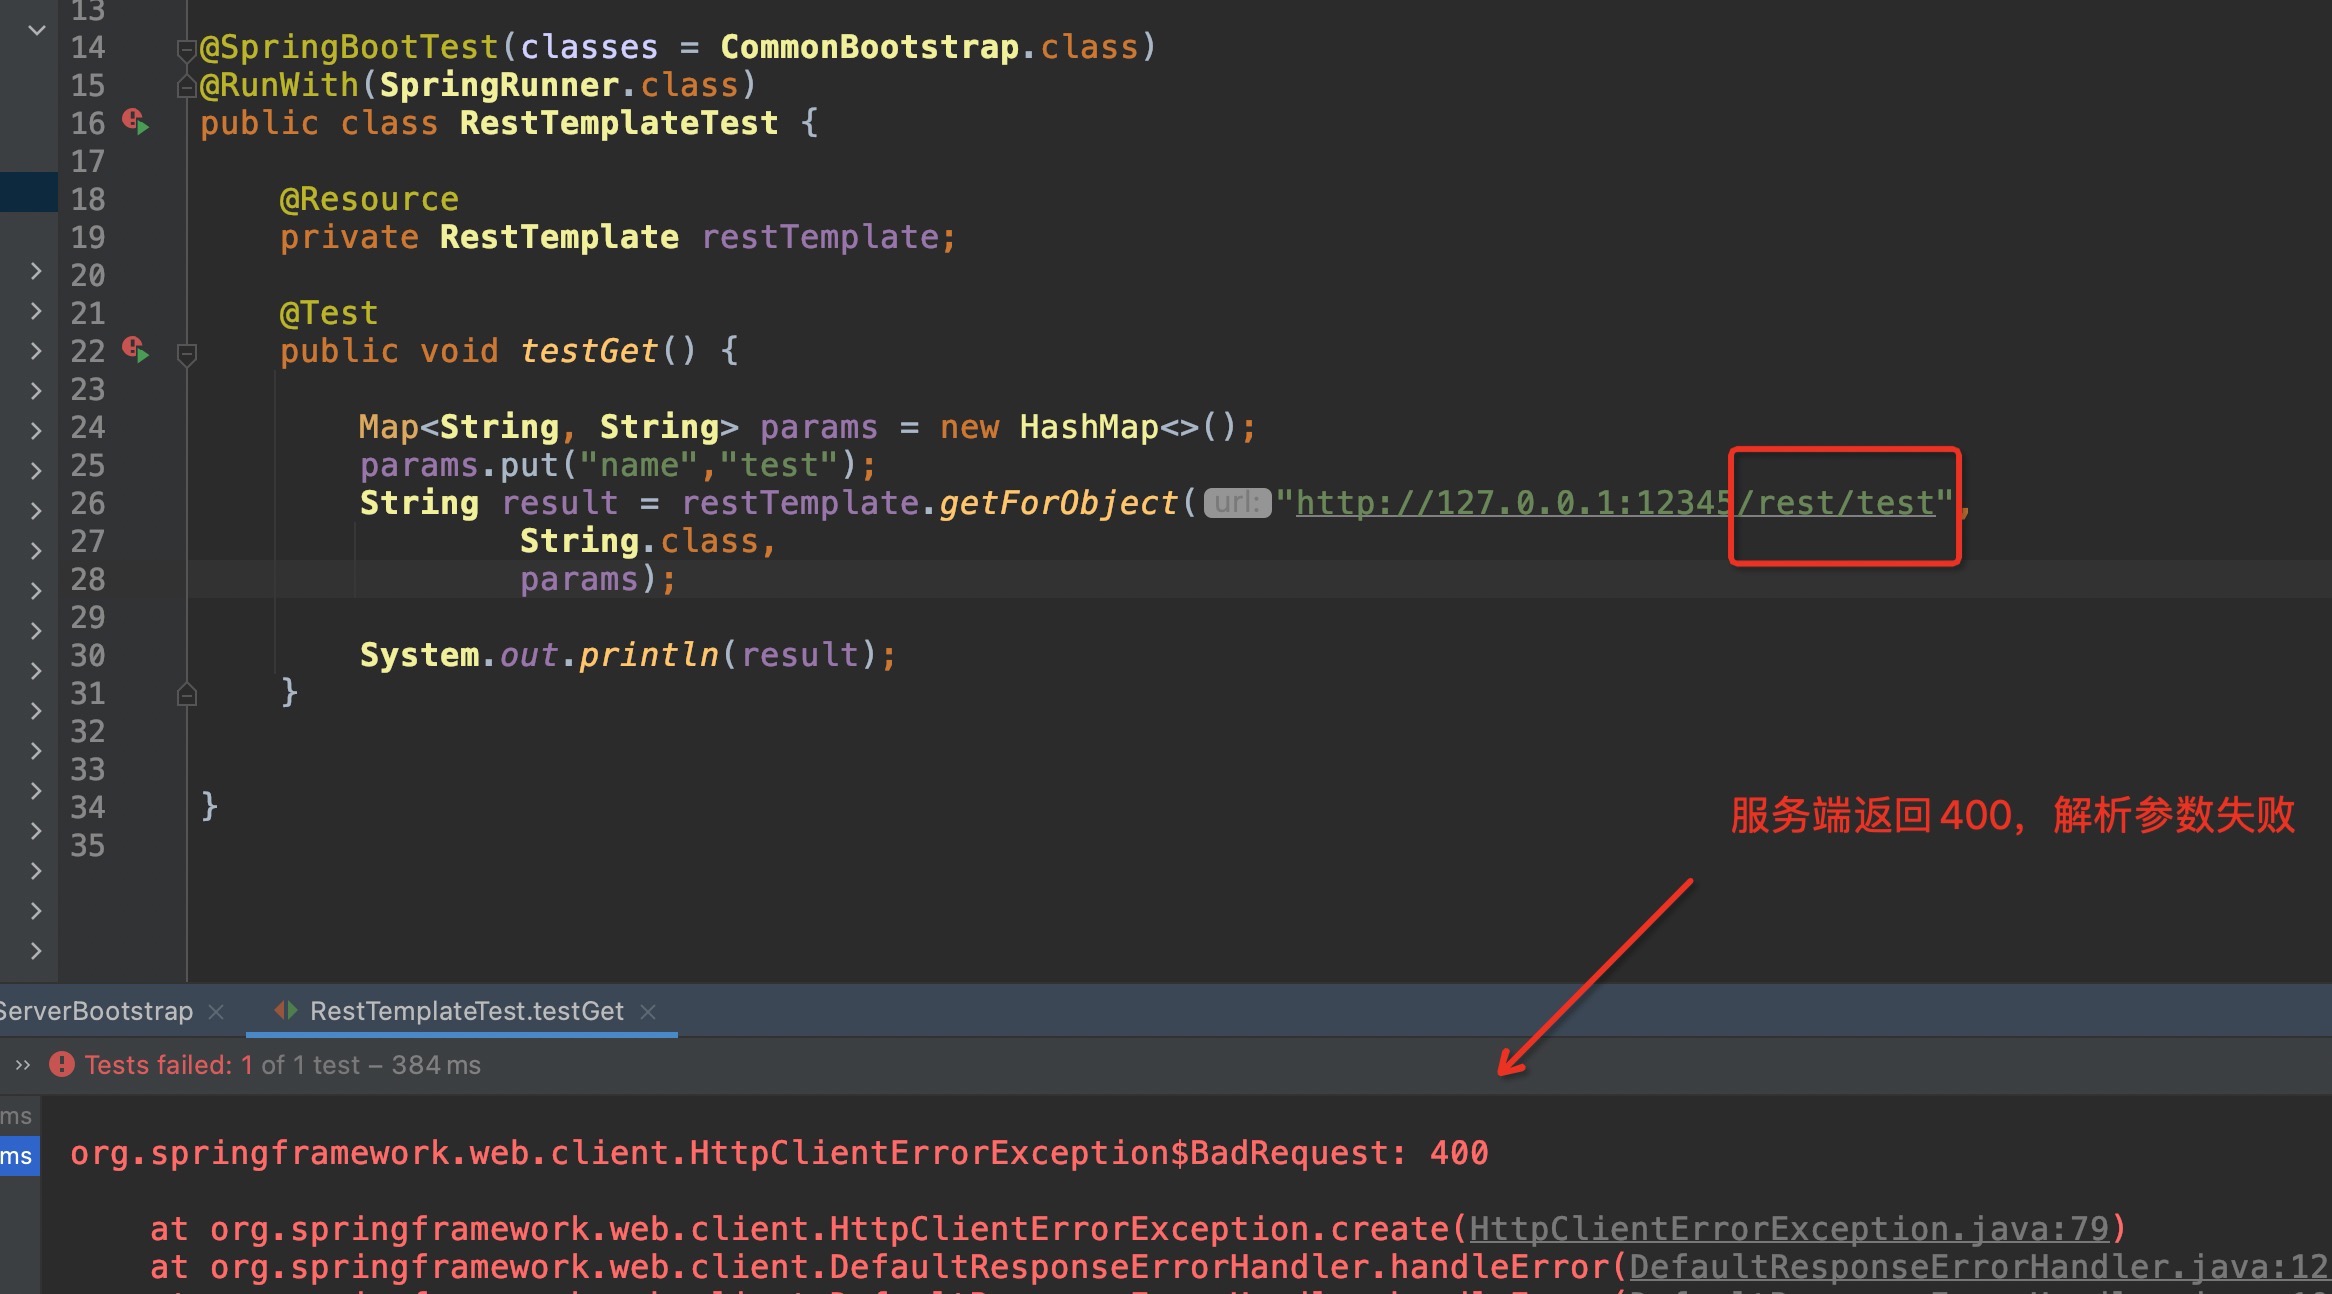Click the red error circle next to 'Tests failed'
2332x1294 pixels.
(62, 1065)
